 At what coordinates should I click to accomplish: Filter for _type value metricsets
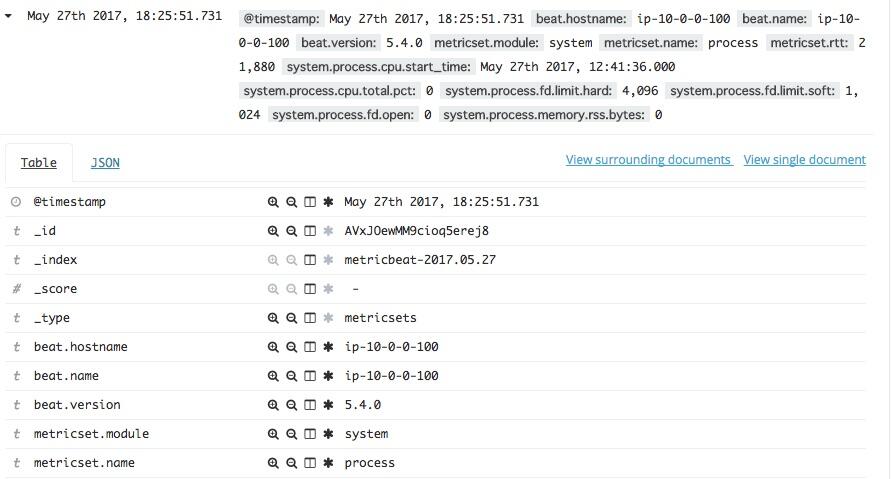click(273, 318)
